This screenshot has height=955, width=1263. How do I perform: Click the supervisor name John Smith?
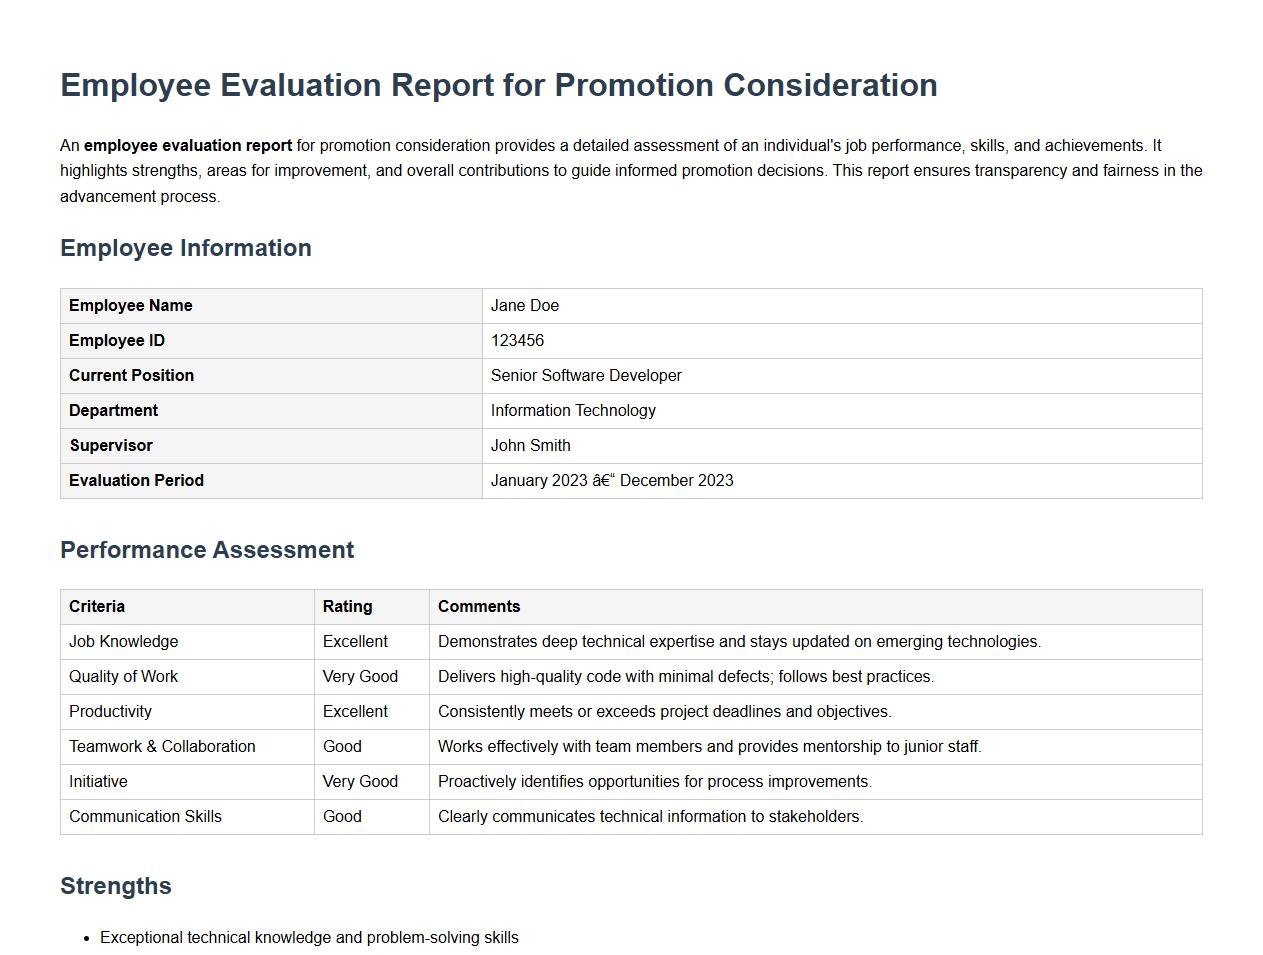point(530,445)
